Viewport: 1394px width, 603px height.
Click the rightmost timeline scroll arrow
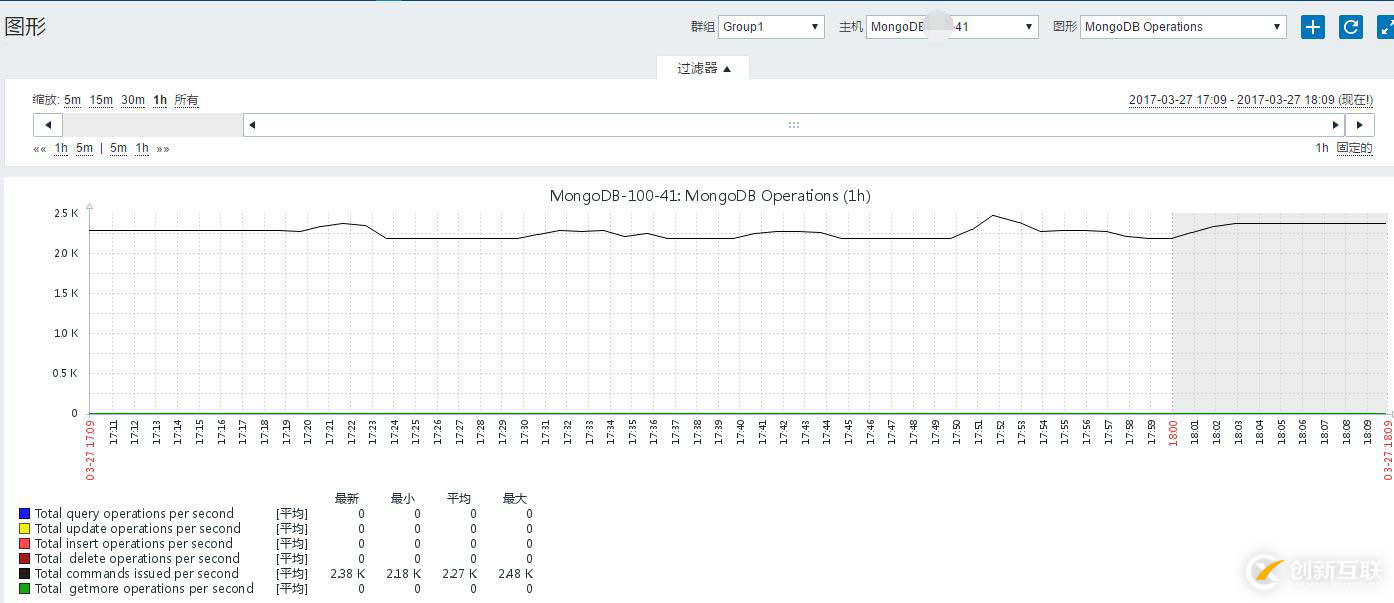pos(1360,124)
